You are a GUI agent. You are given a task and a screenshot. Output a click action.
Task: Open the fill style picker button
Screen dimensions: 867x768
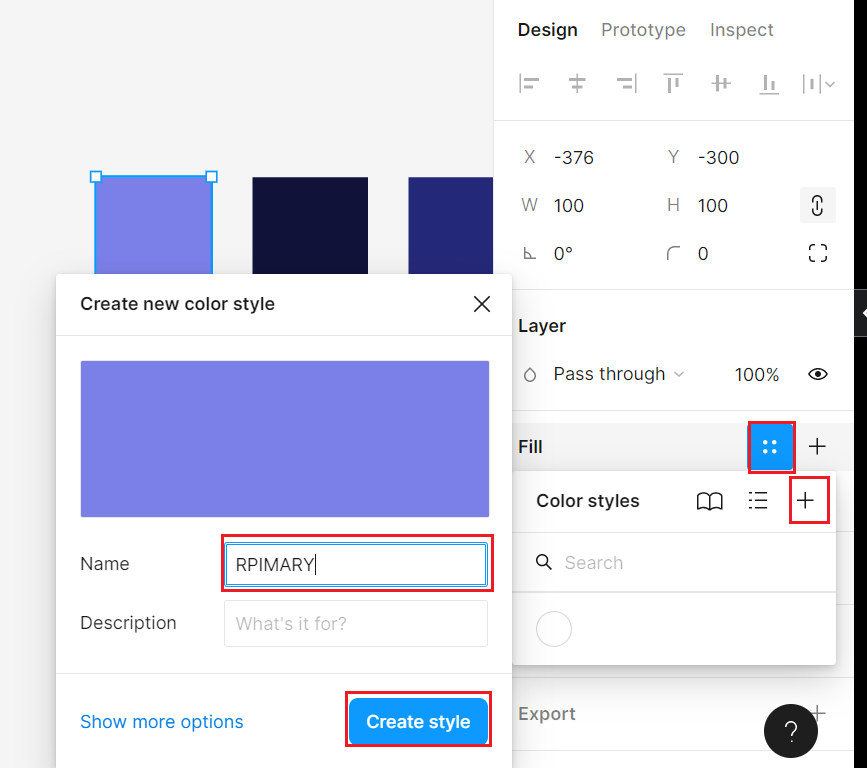[x=771, y=447]
